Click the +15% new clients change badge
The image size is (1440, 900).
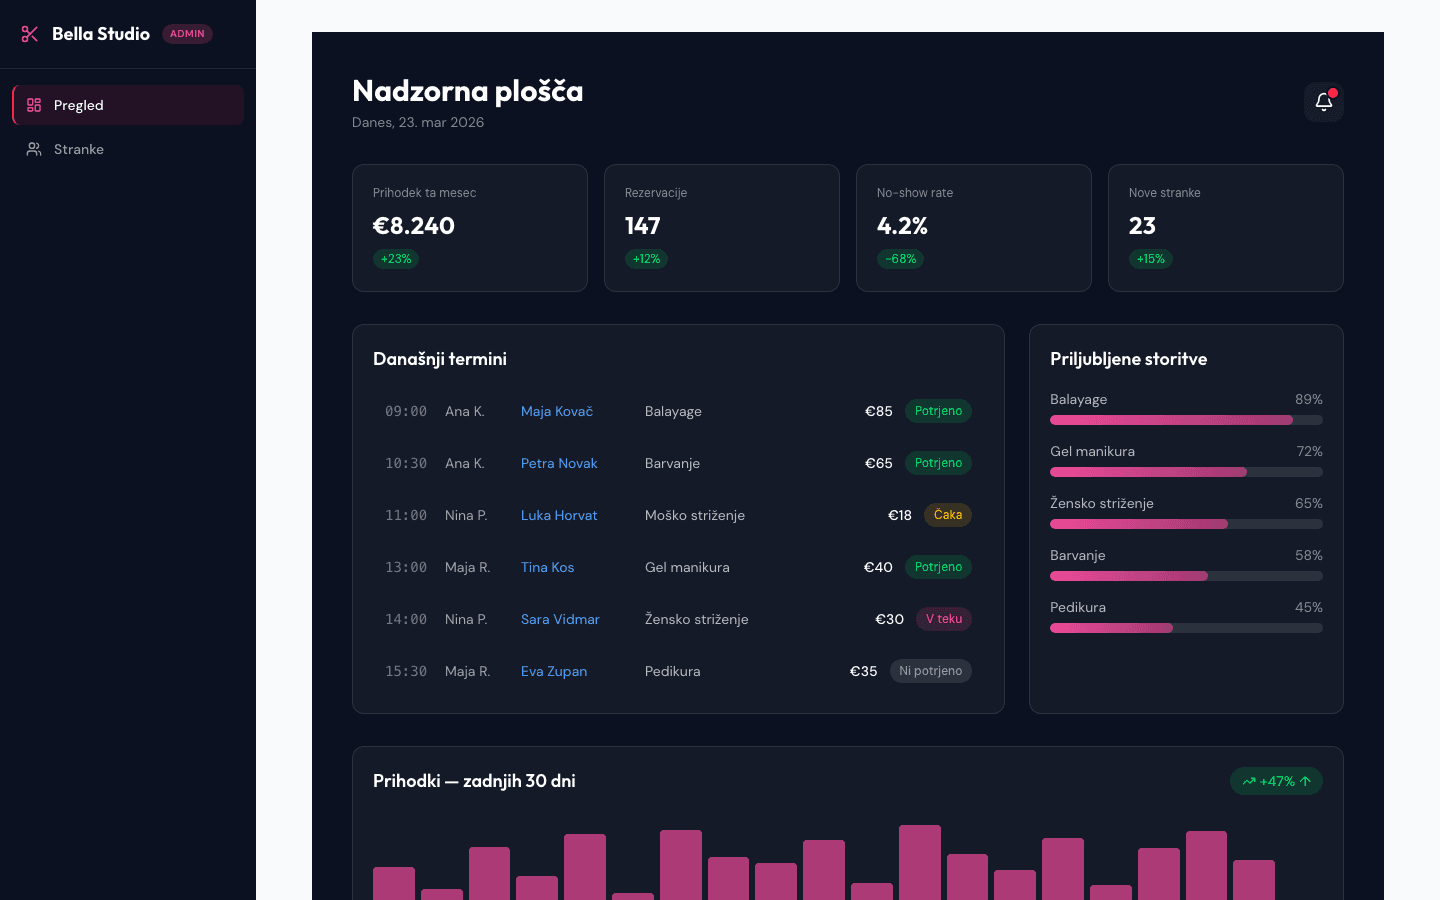point(1151,259)
